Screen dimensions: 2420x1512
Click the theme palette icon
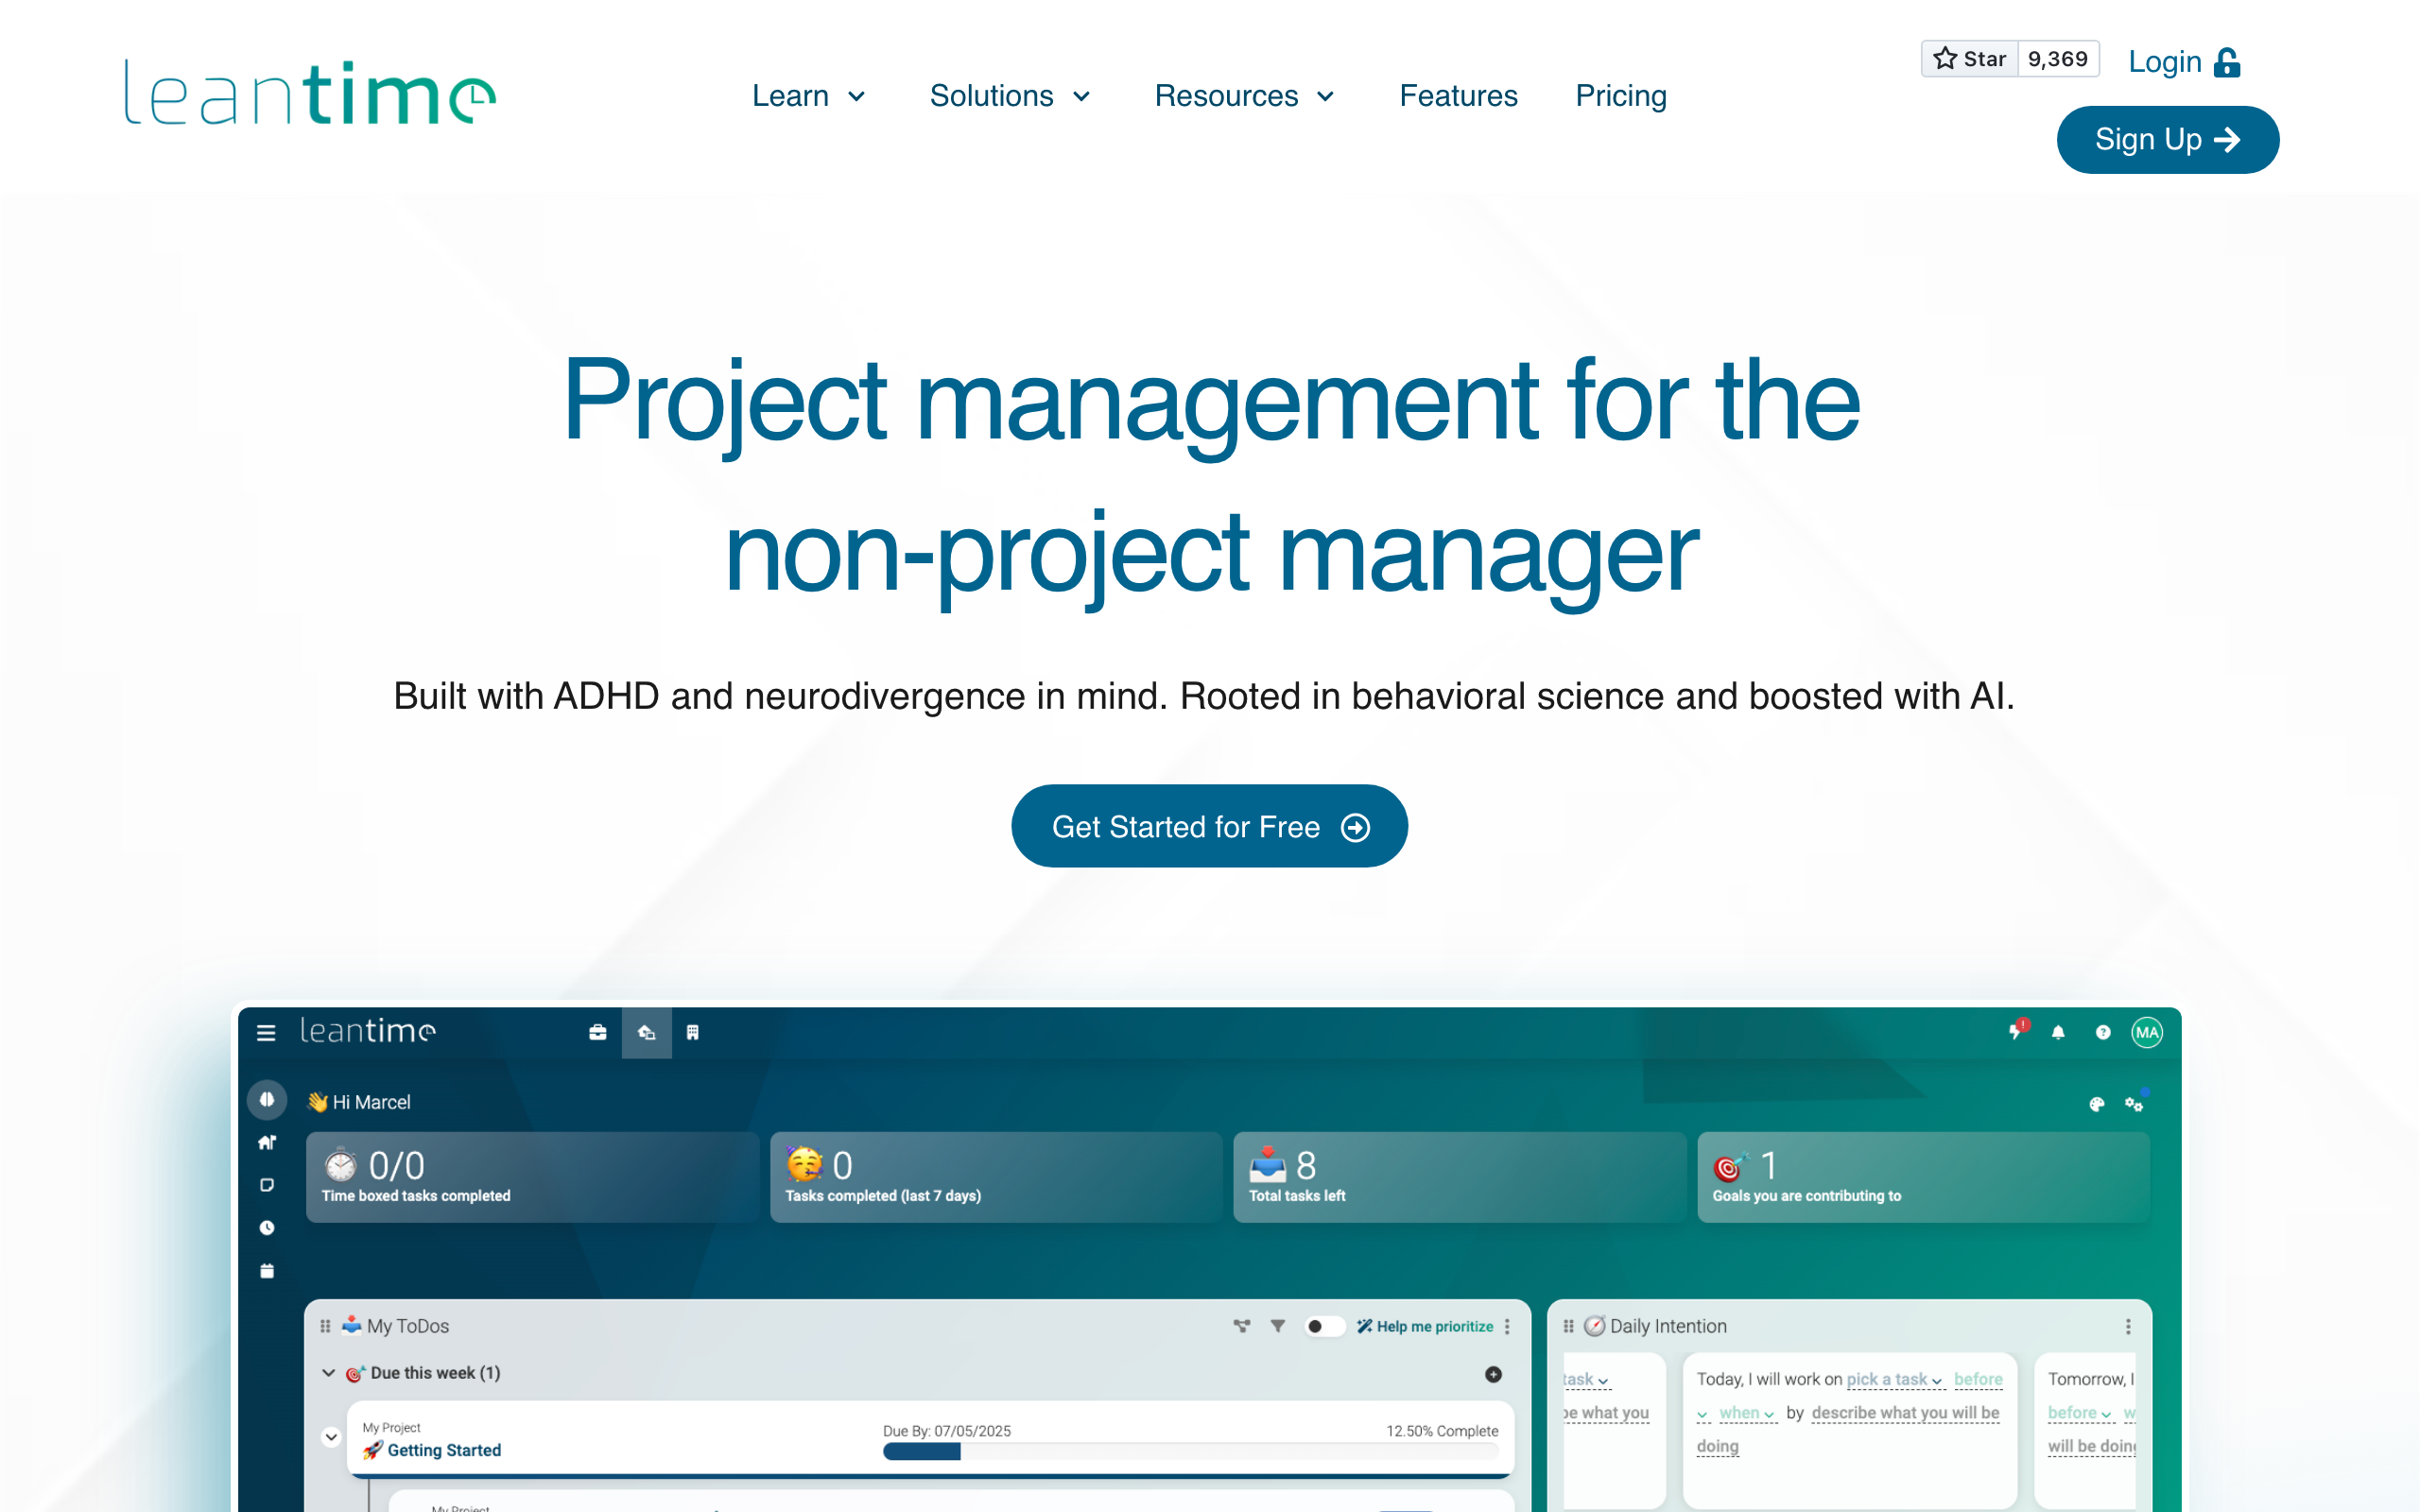[2097, 1104]
